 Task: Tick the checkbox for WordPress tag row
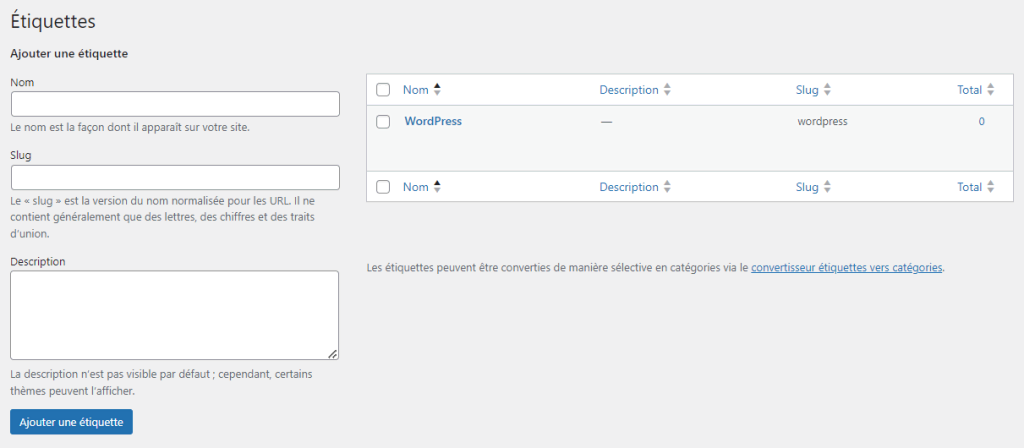(x=383, y=122)
